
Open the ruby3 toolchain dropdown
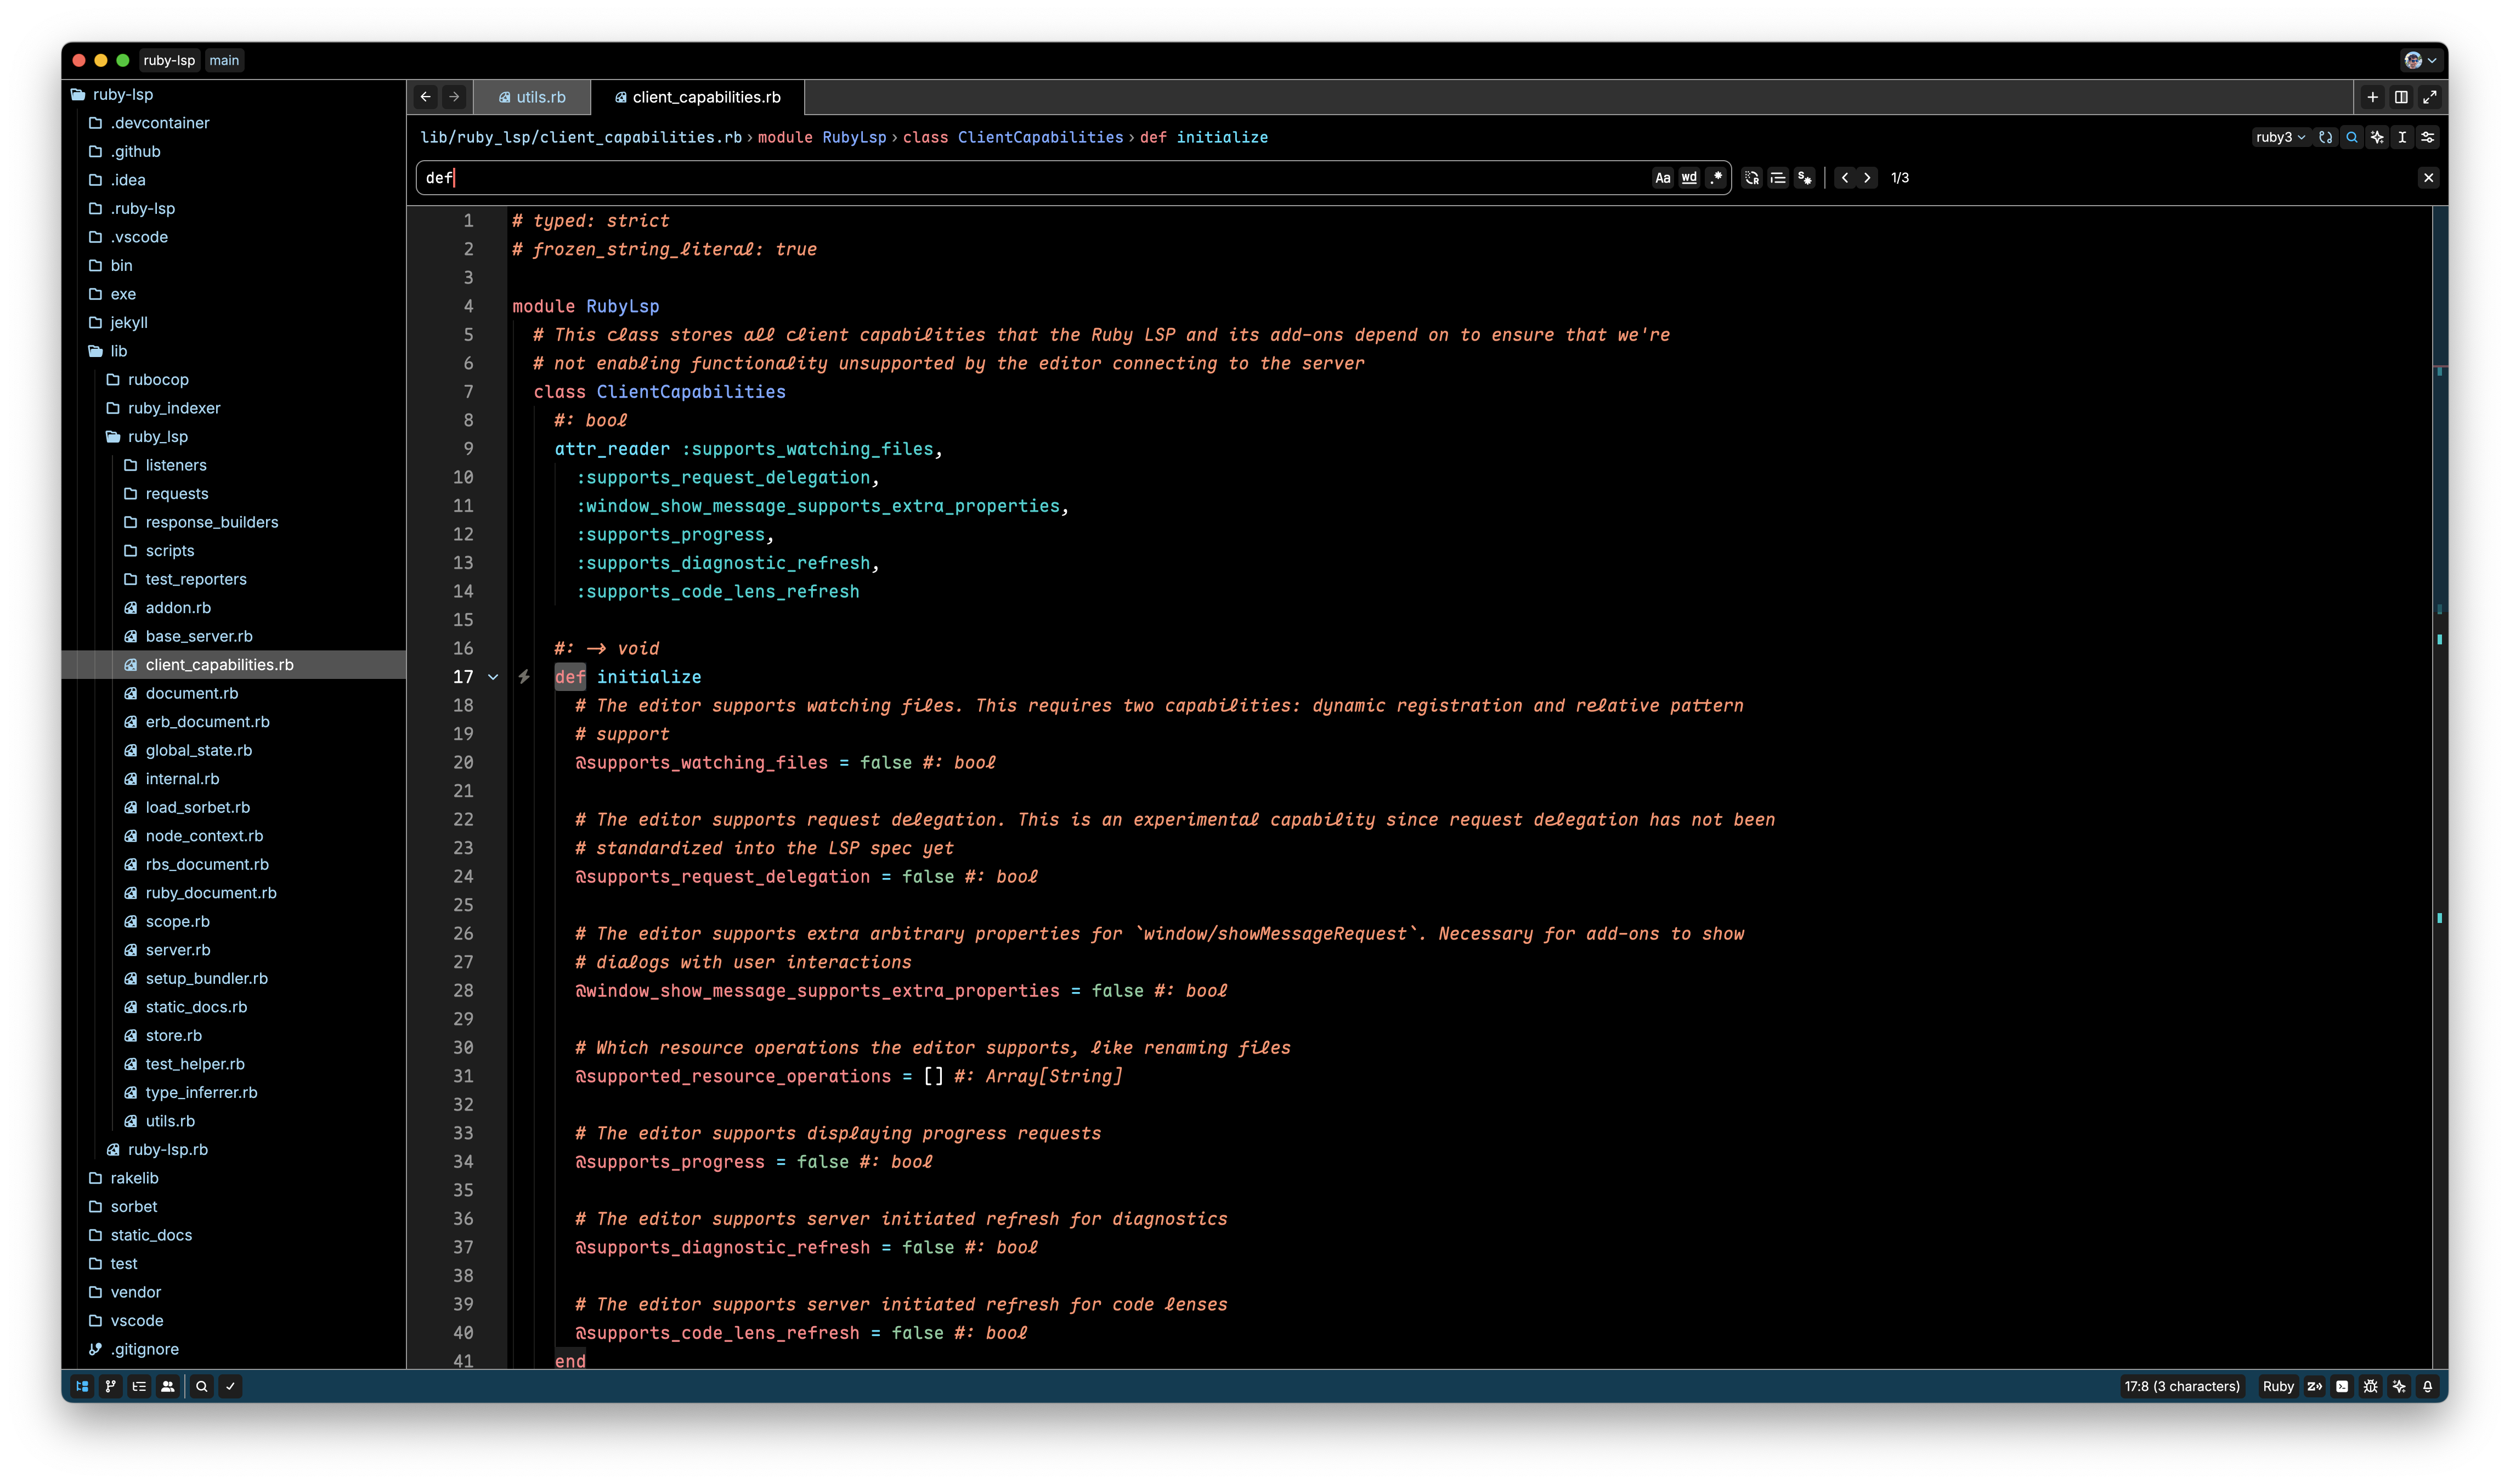point(2280,137)
